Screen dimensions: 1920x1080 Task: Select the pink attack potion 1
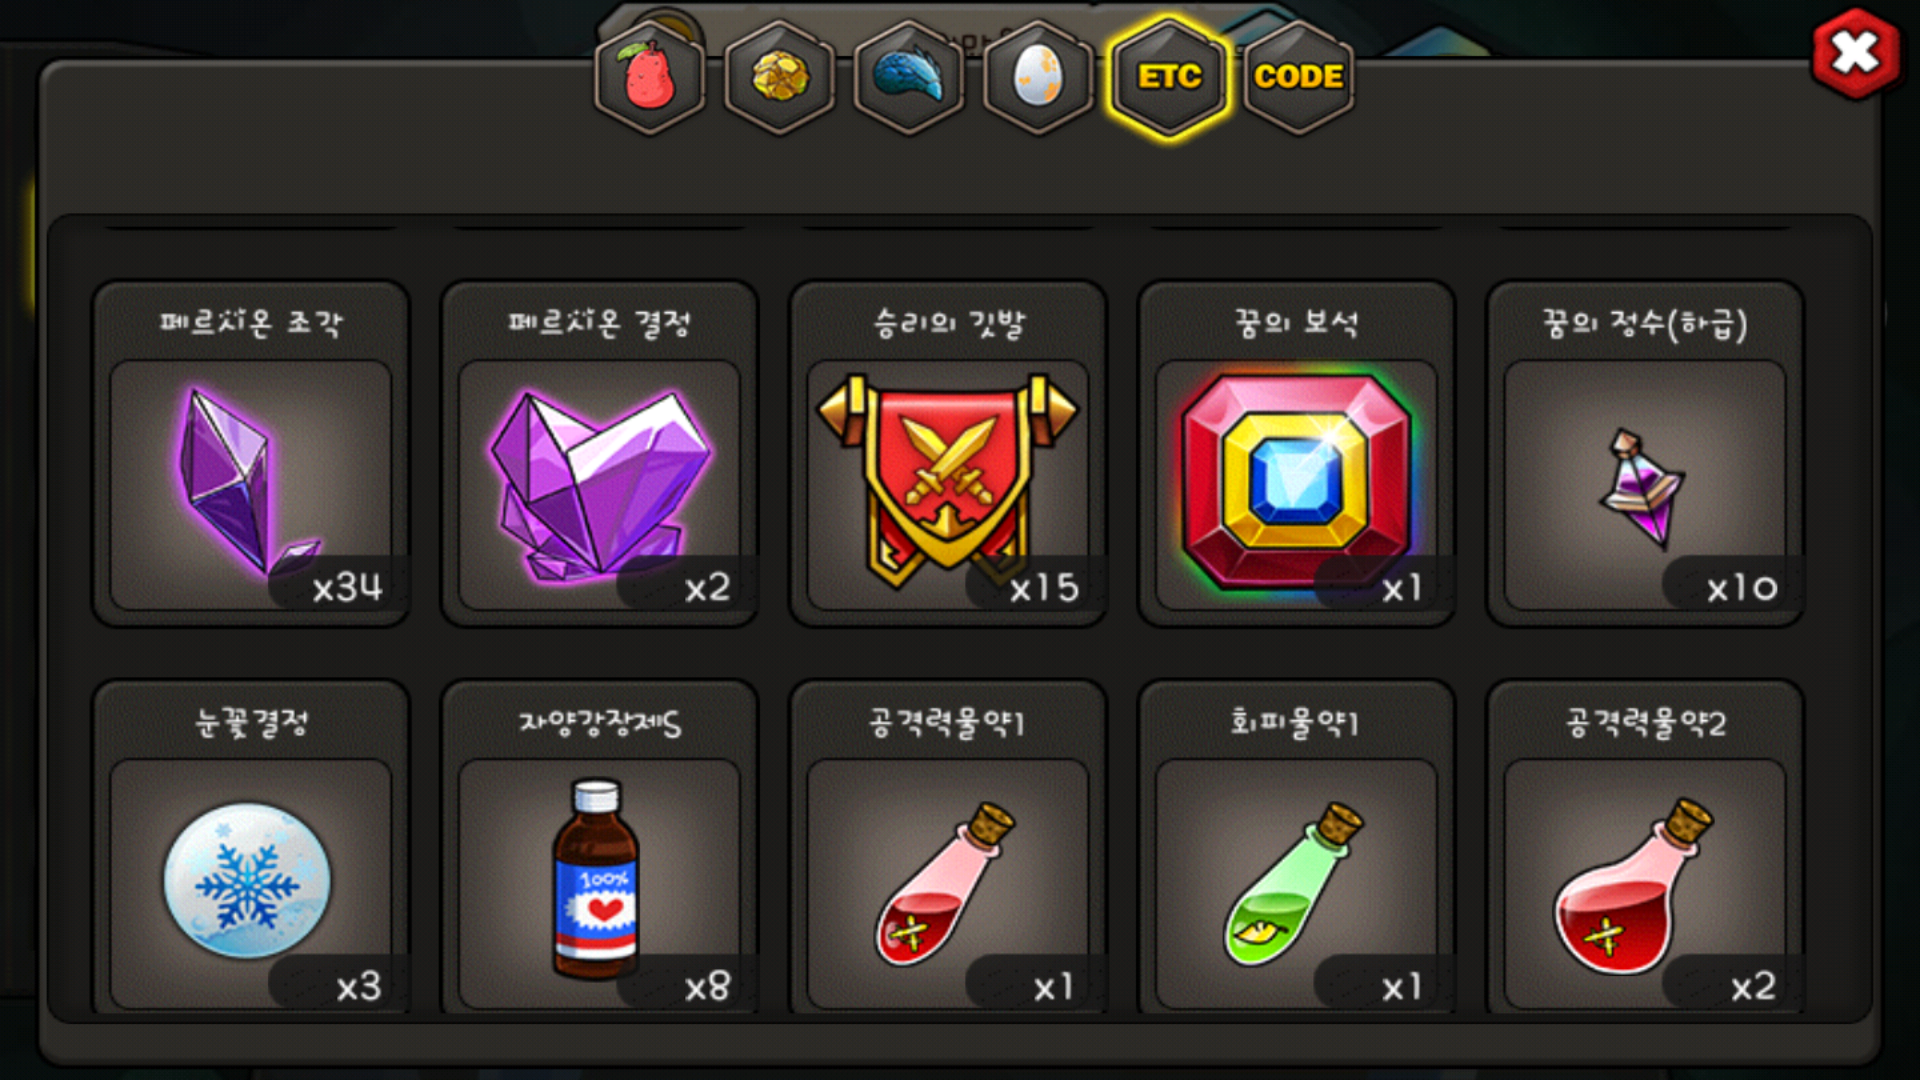pos(948,884)
